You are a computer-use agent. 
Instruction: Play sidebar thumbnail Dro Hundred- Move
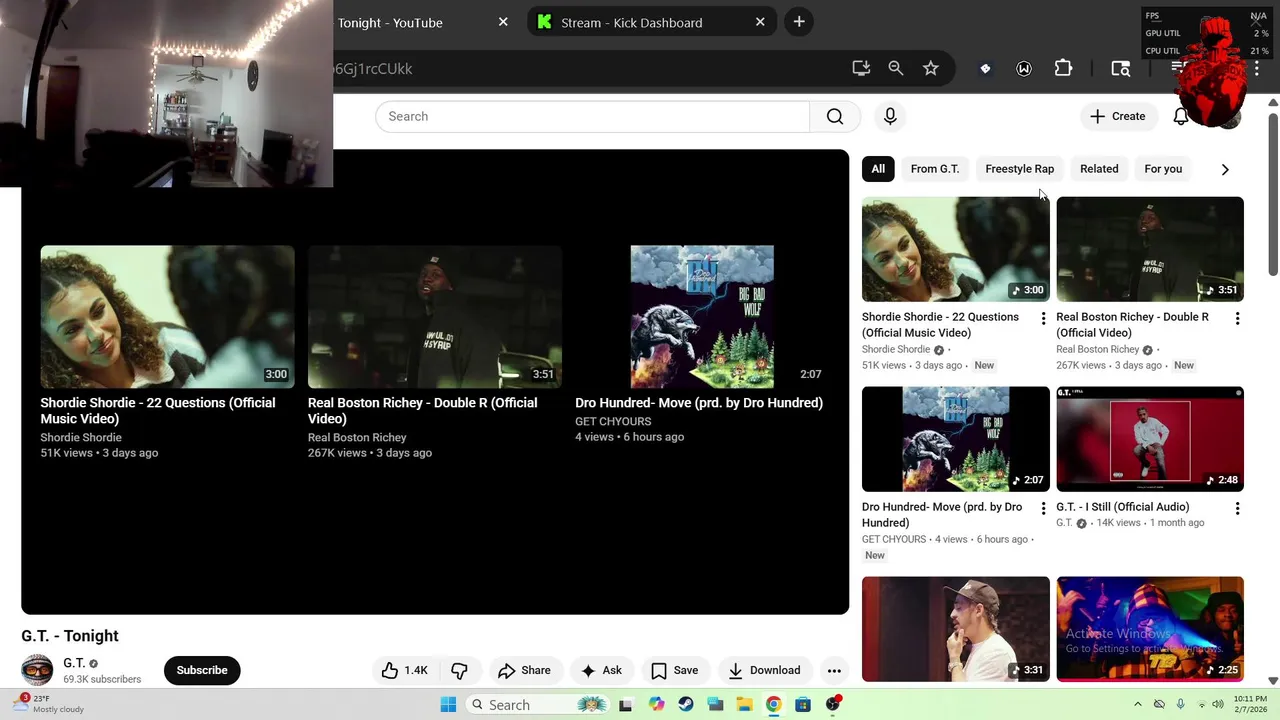pyautogui.click(x=955, y=439)
